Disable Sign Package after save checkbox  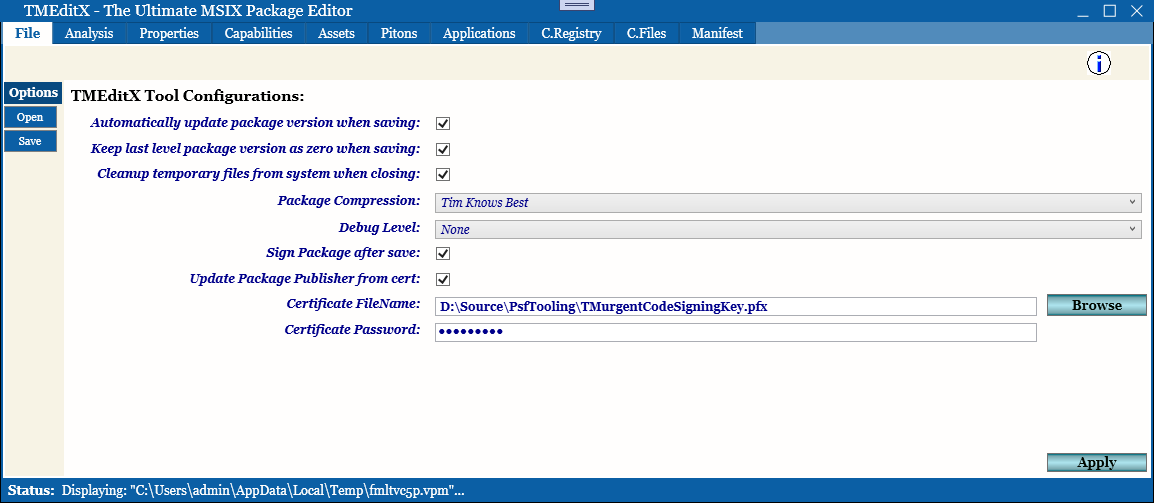point(443,253)
